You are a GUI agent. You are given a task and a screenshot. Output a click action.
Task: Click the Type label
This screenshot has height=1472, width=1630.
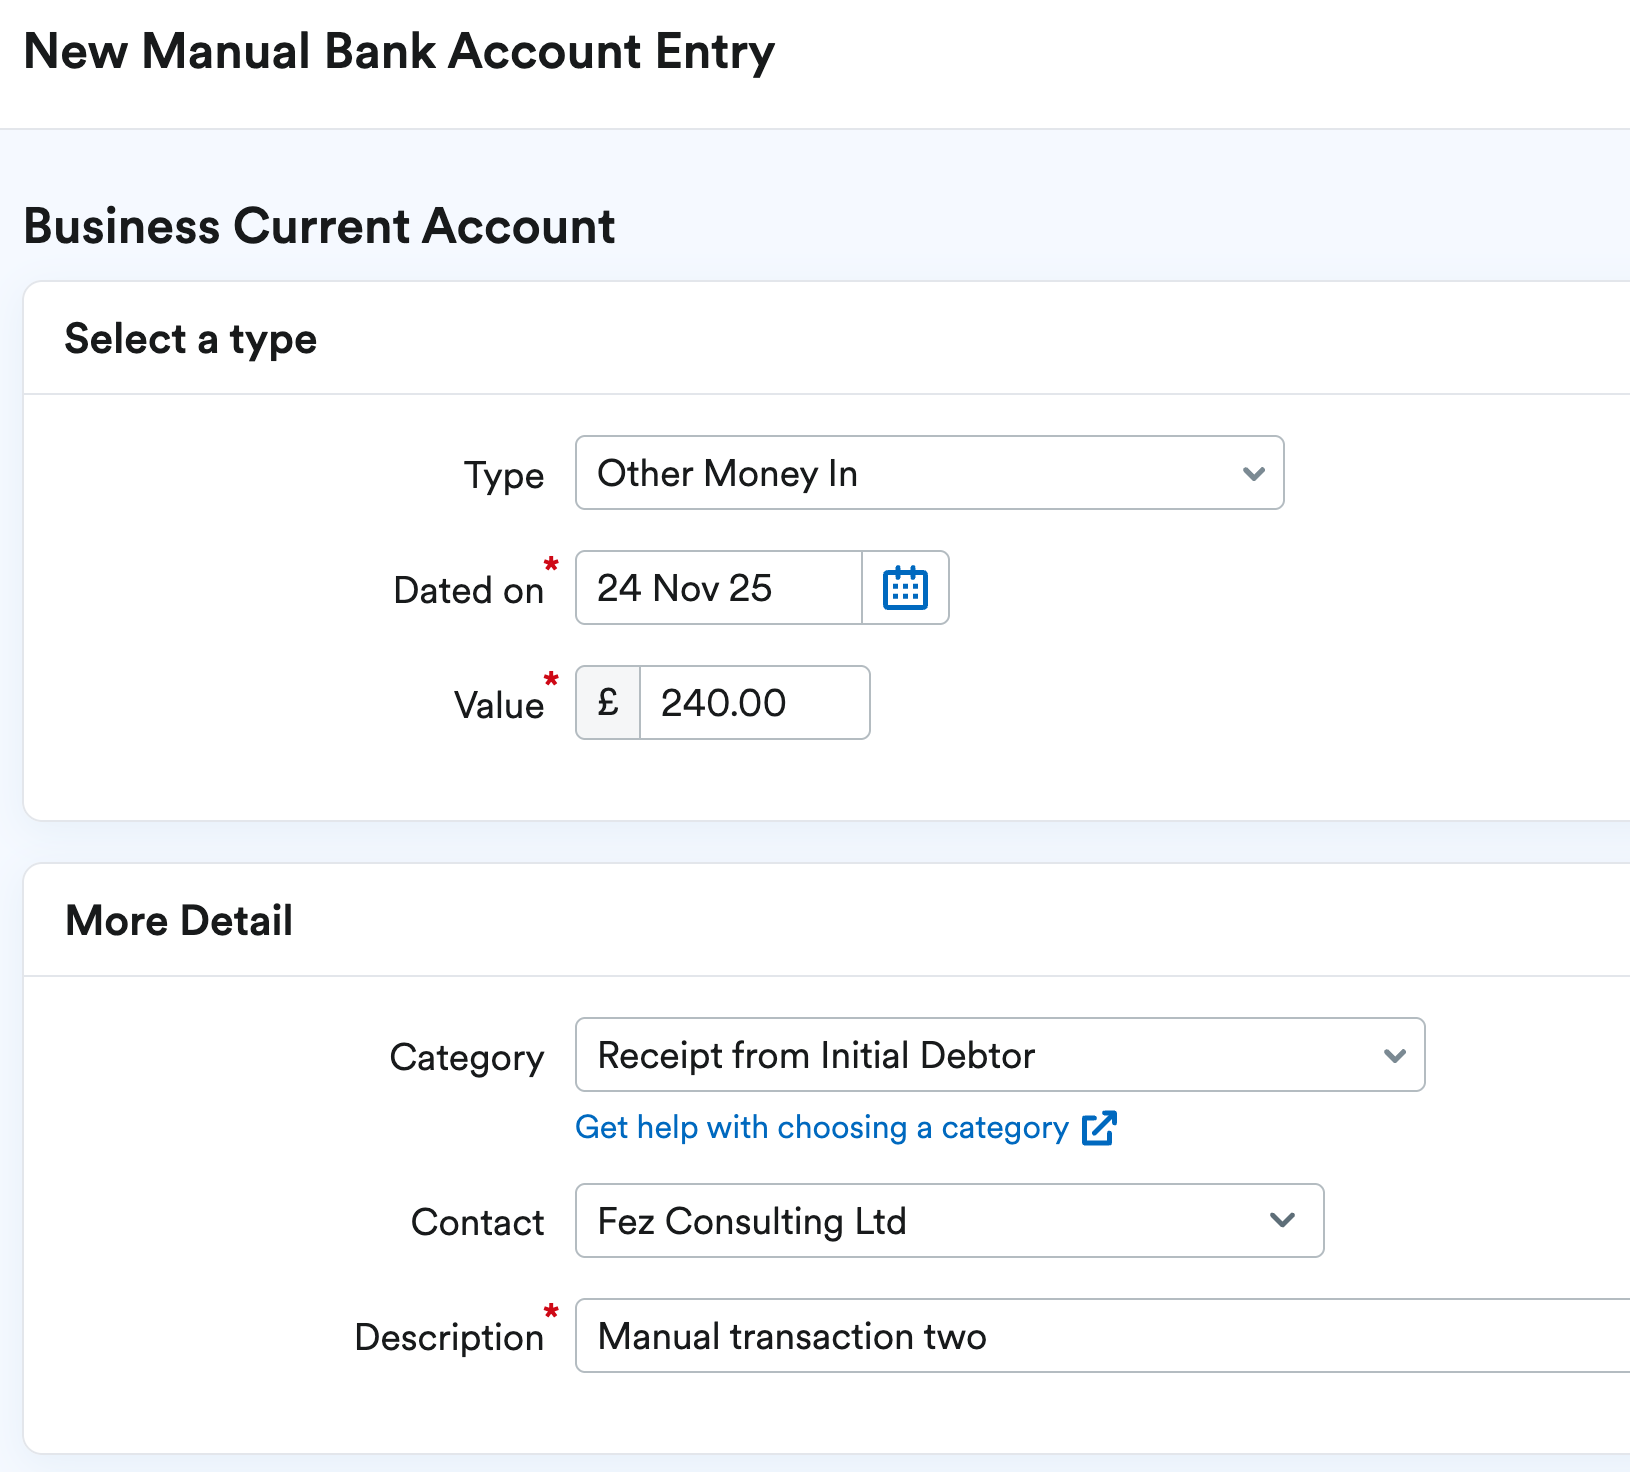click(x=504, y=476)
